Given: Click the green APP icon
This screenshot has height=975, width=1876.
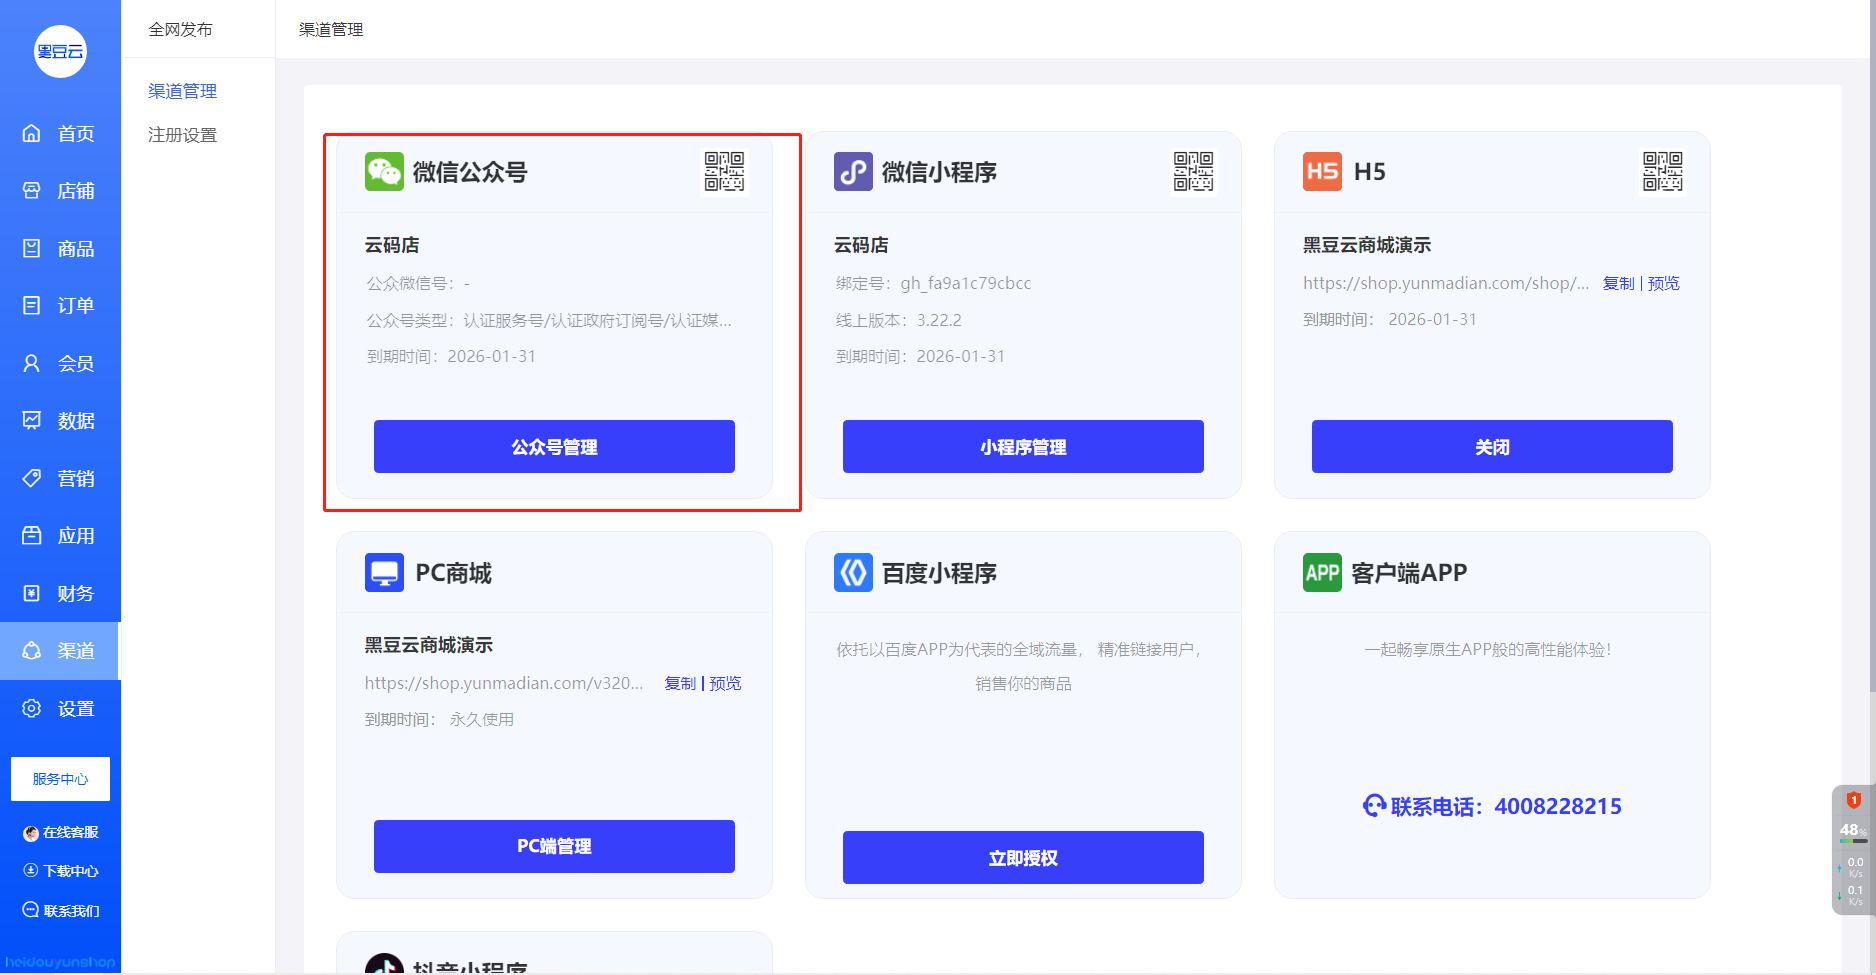Looking at the screenshot, I should click(x=1322, y=572).
